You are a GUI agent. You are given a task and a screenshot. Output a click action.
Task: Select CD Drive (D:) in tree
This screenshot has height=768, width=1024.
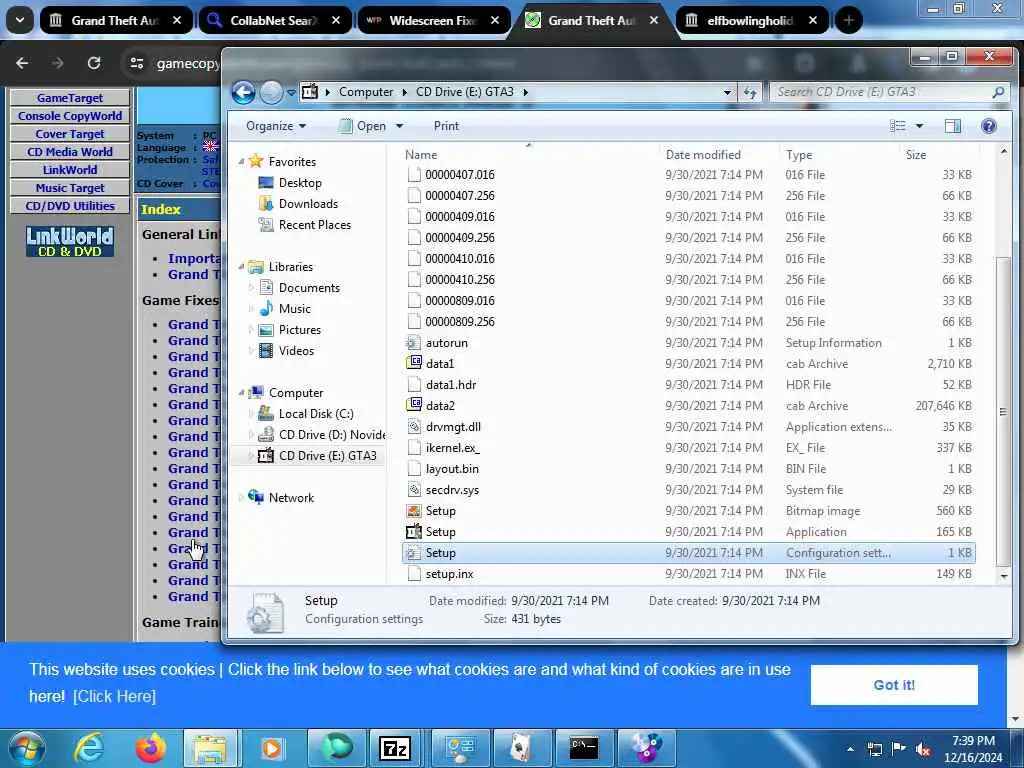(x=321, y=435)
